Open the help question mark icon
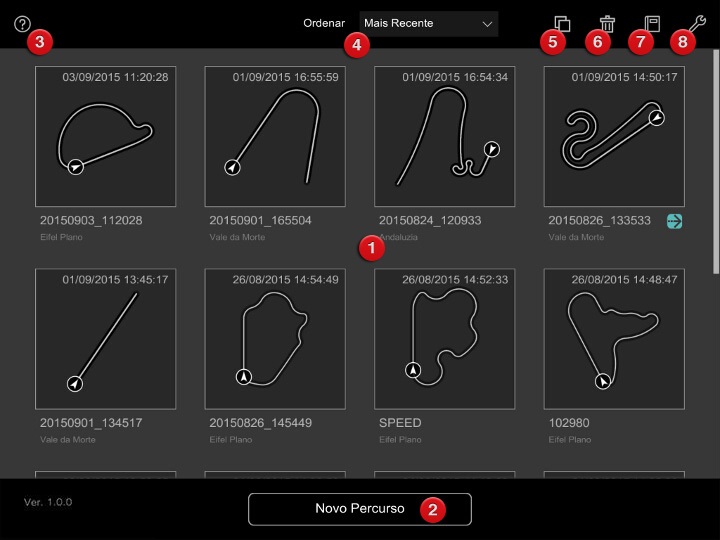This screenshot has height=540, width=720. [23, 24]
